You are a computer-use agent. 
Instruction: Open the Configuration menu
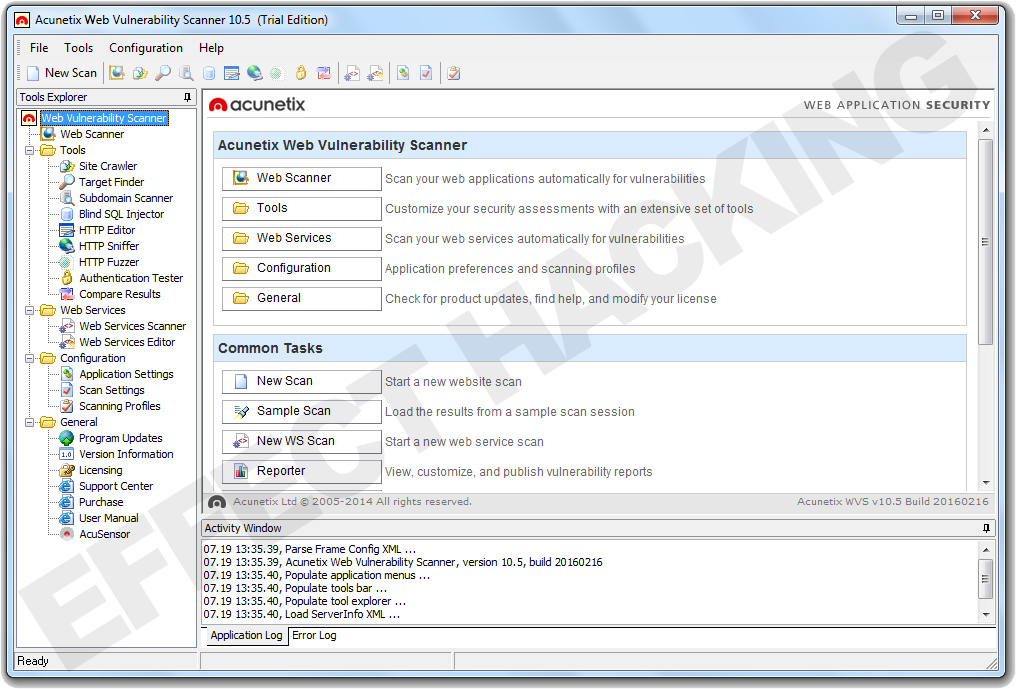pyautogui.click(x=145, y=47)
